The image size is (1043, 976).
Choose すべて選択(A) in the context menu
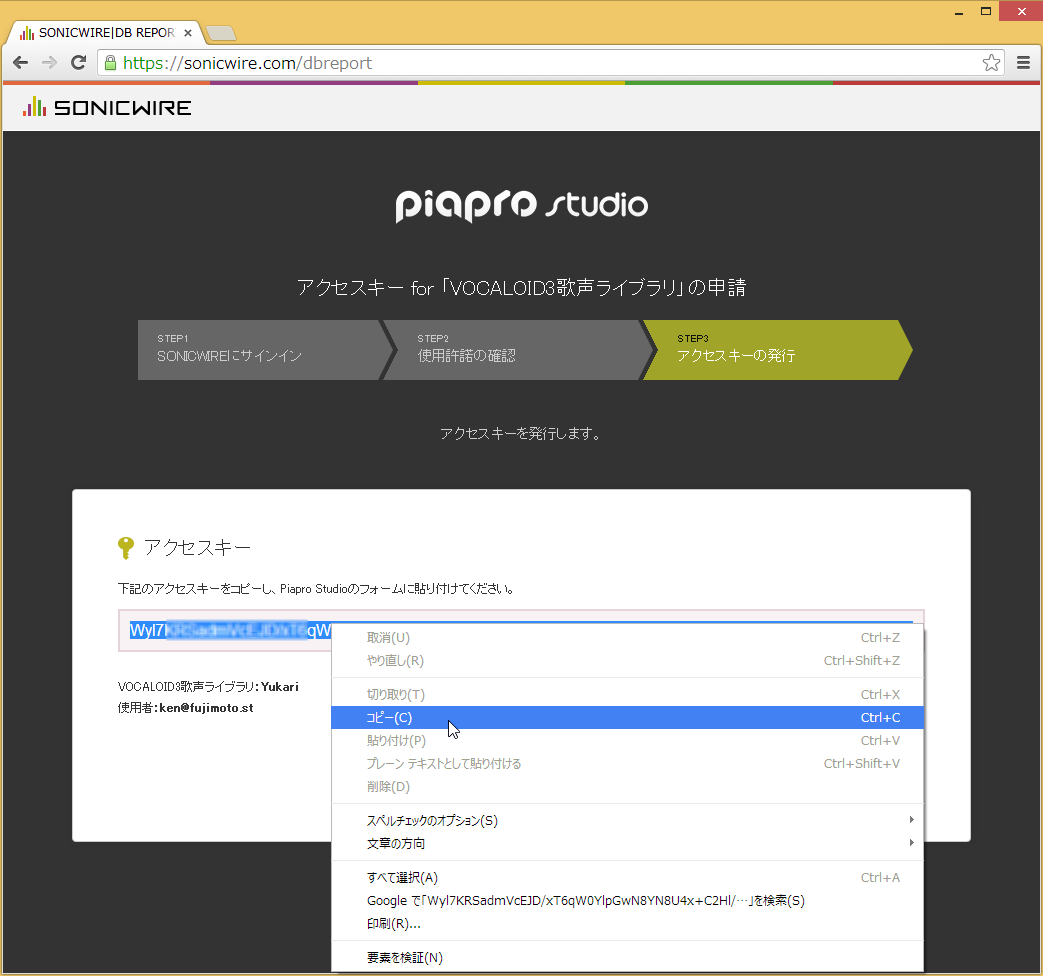627,878
